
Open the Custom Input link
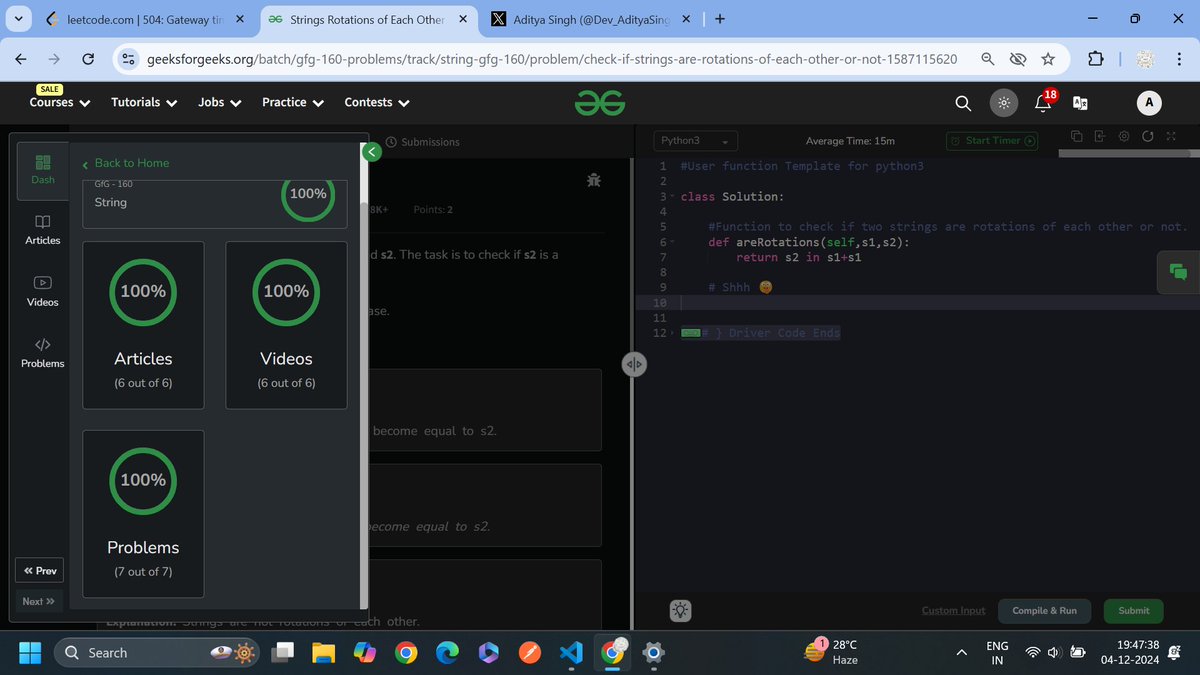click(953, 610)
